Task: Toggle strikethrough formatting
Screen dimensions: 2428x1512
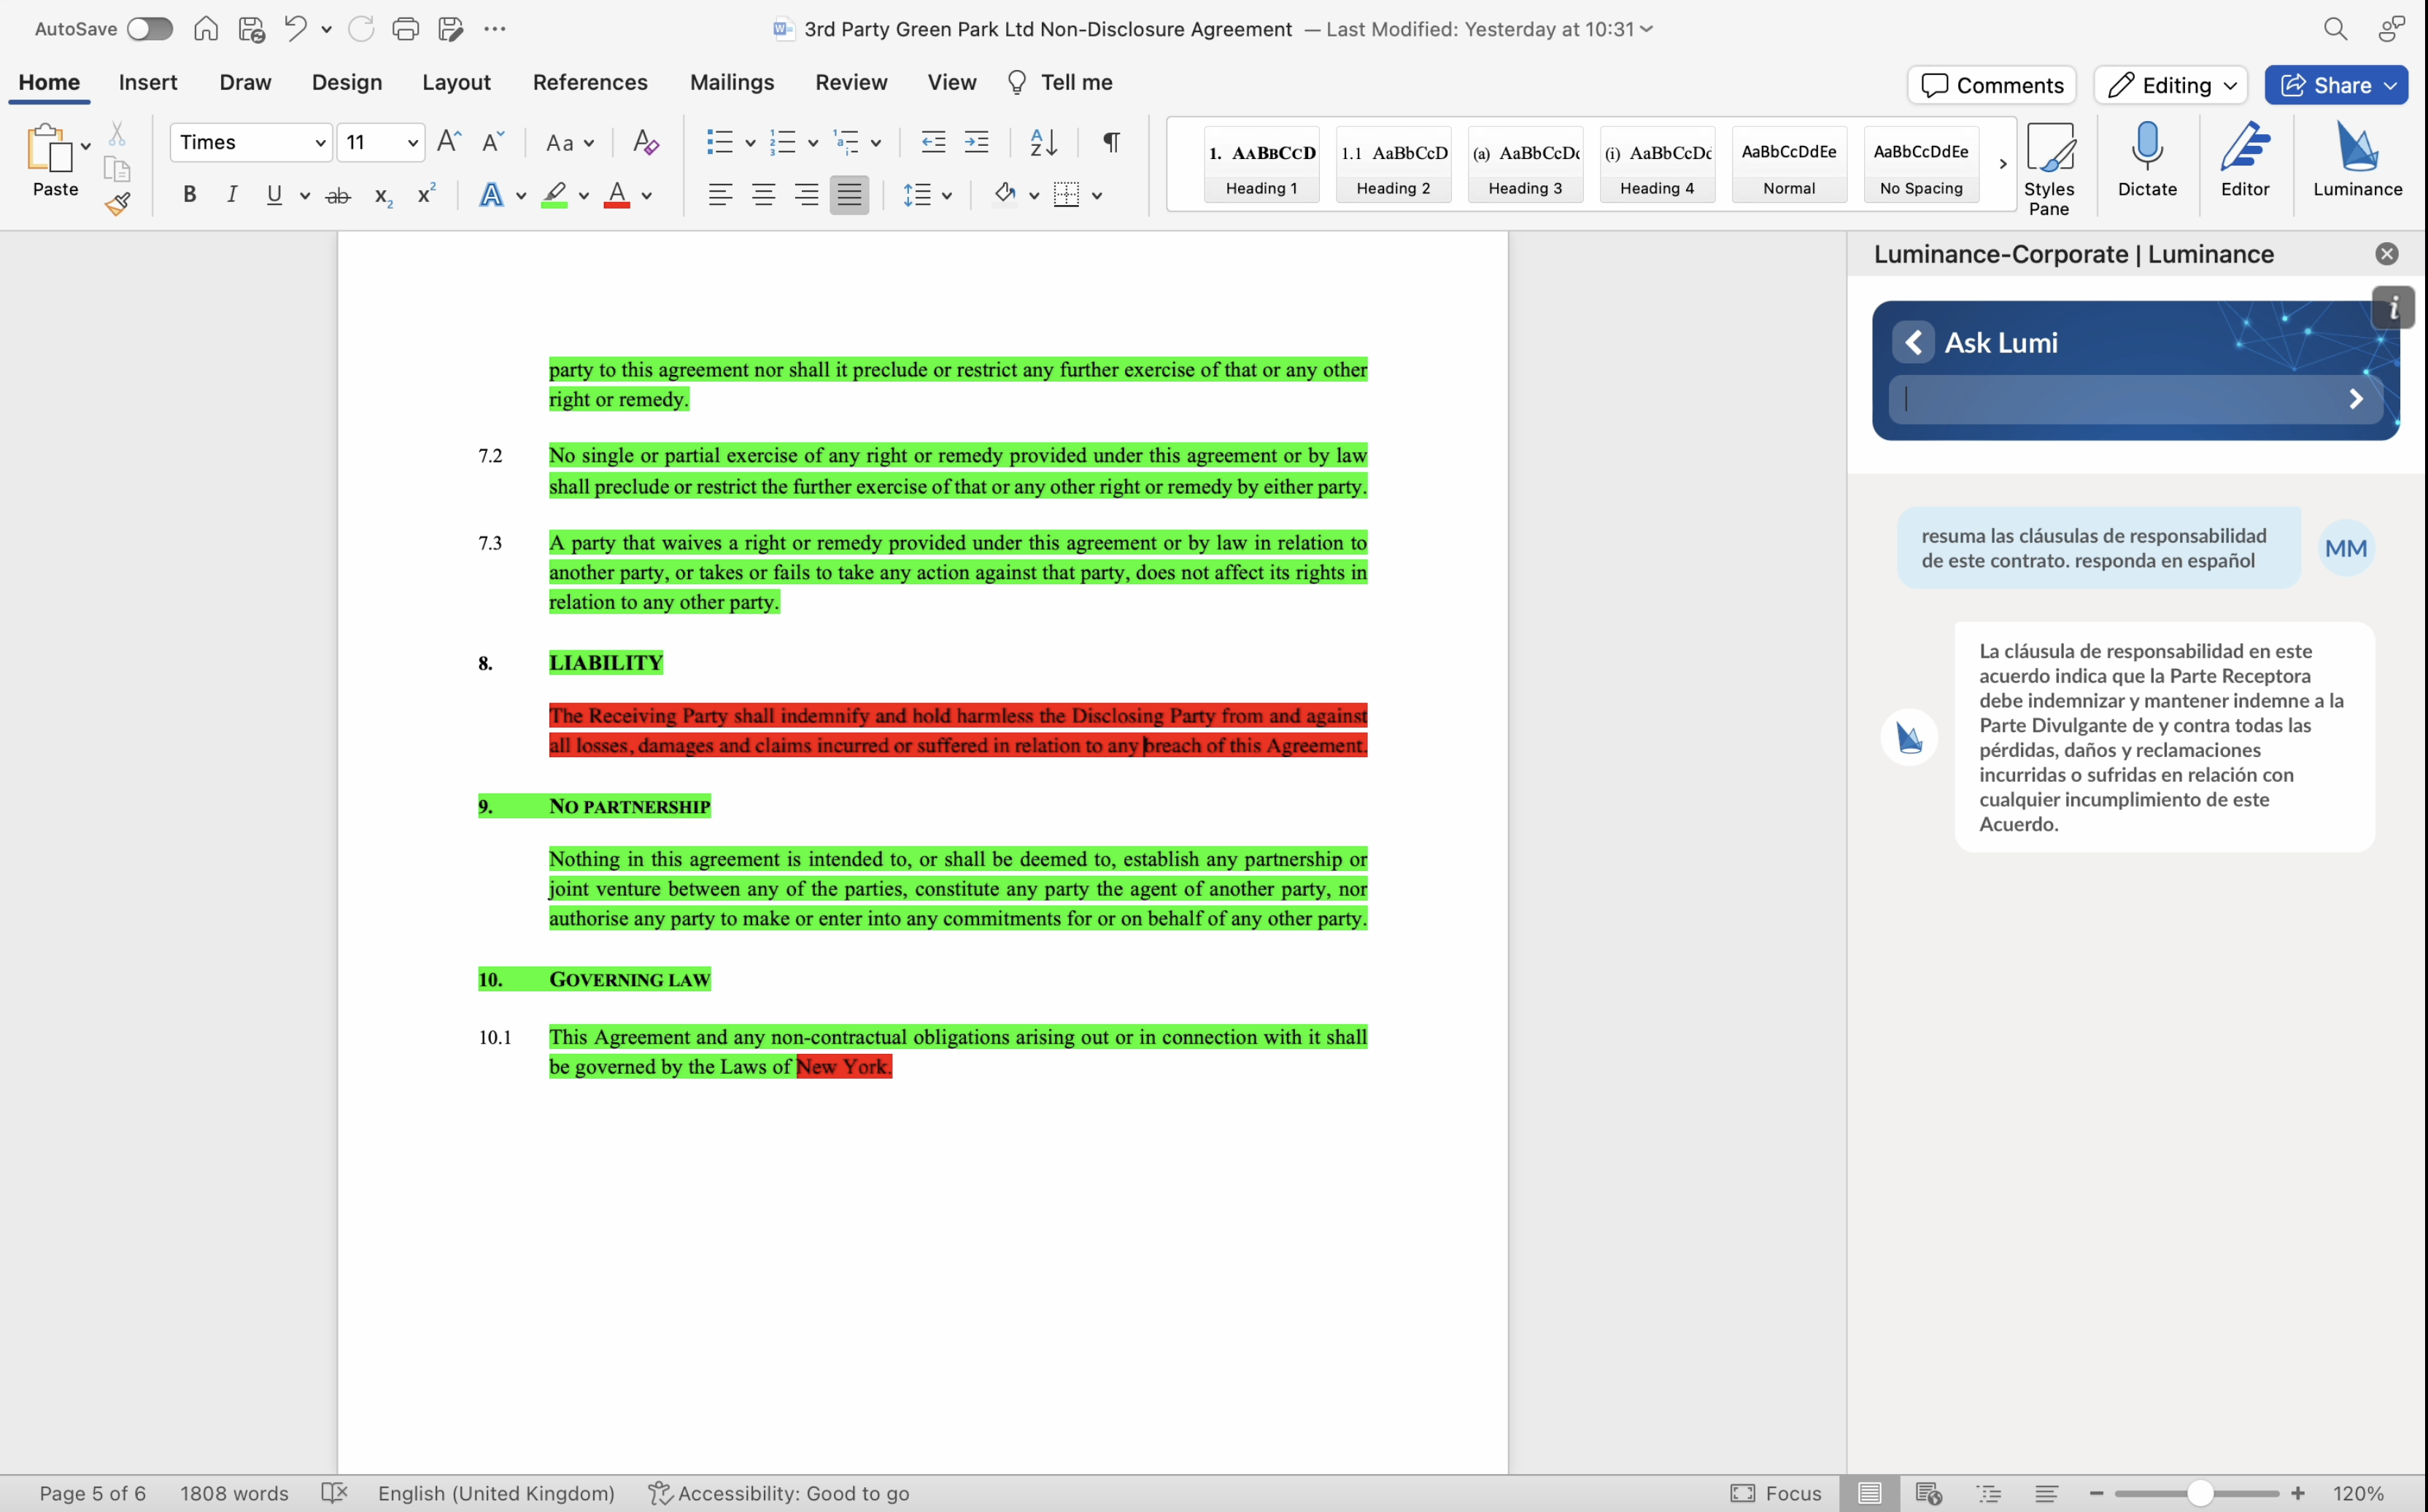Action: tap(338, 195)
